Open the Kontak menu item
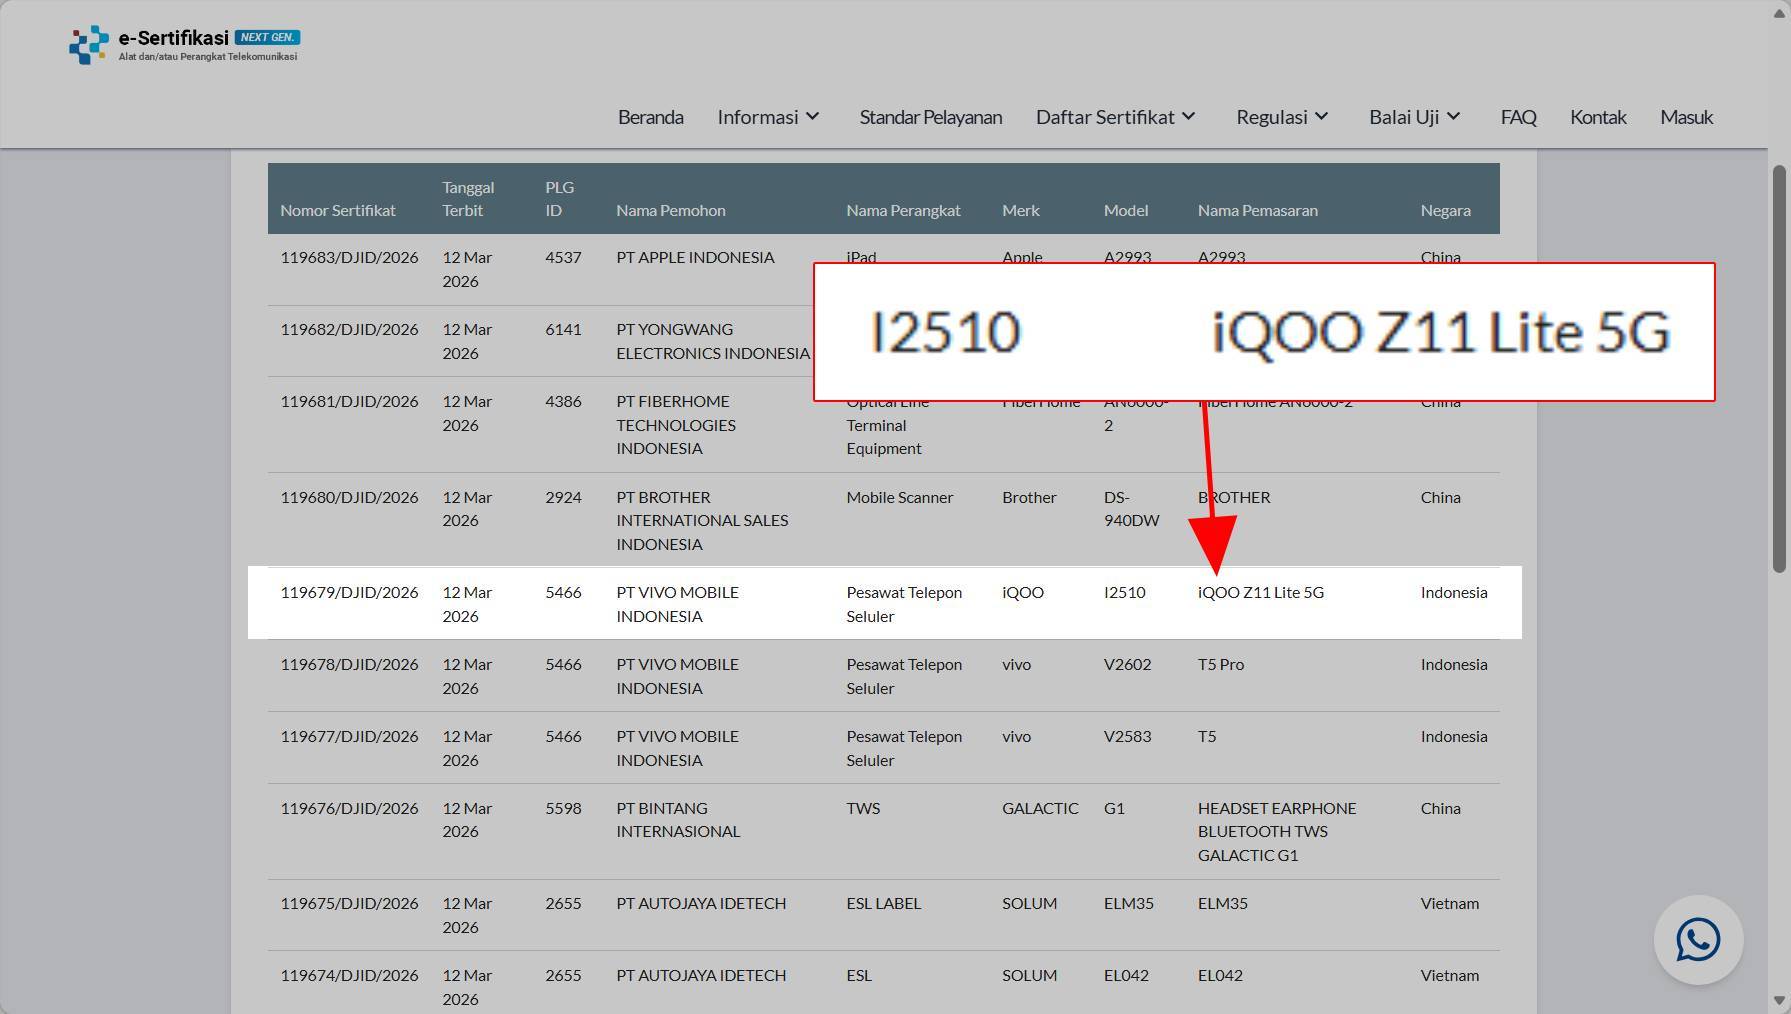1791x1014 pixels. click(1598, 117)
